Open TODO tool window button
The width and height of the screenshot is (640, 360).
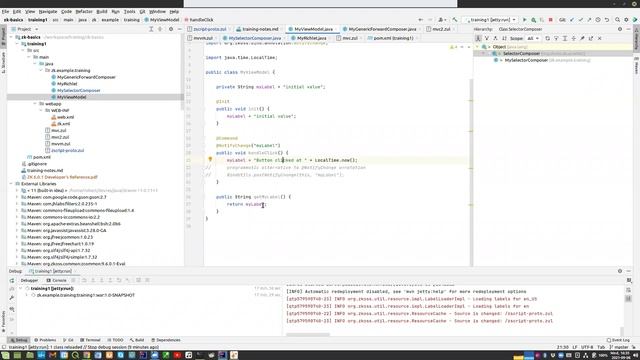coord(115,340)
